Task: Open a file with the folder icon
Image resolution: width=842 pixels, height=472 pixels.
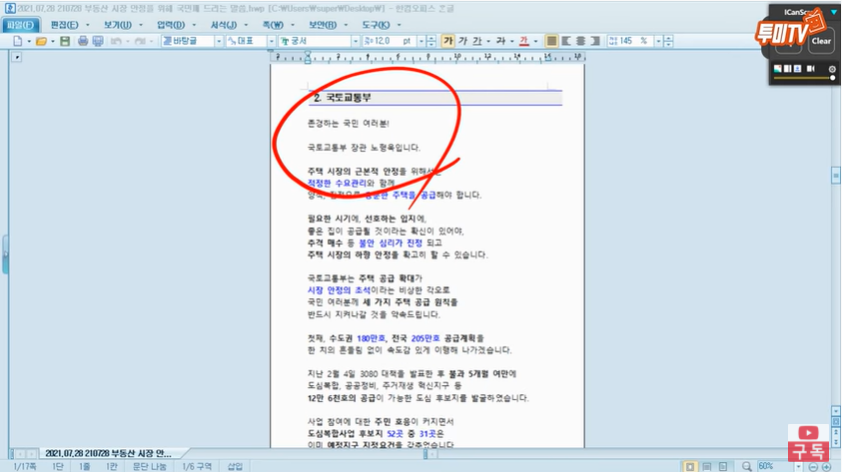Action: pos(41,41)
